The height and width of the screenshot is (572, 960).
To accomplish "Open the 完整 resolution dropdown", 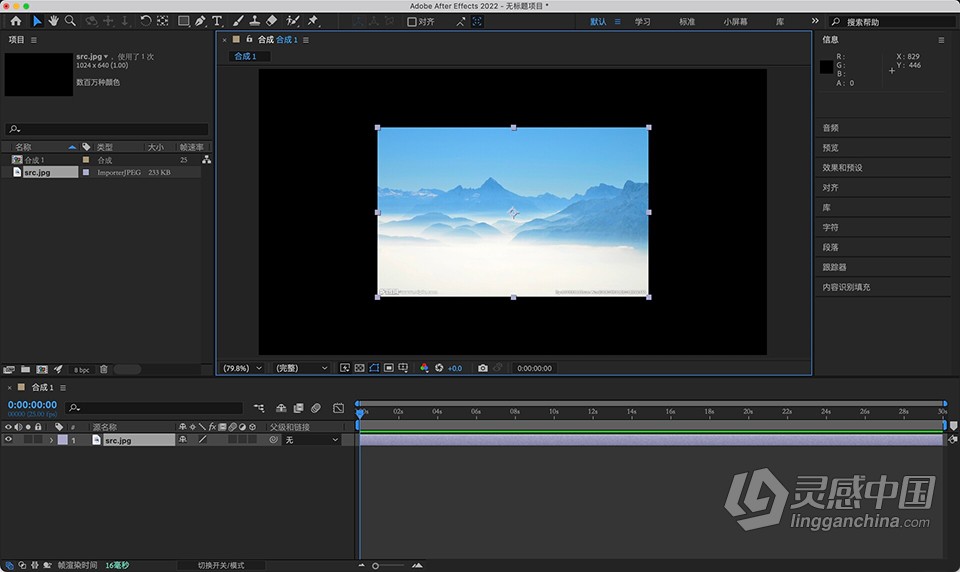I will (301, 368).
